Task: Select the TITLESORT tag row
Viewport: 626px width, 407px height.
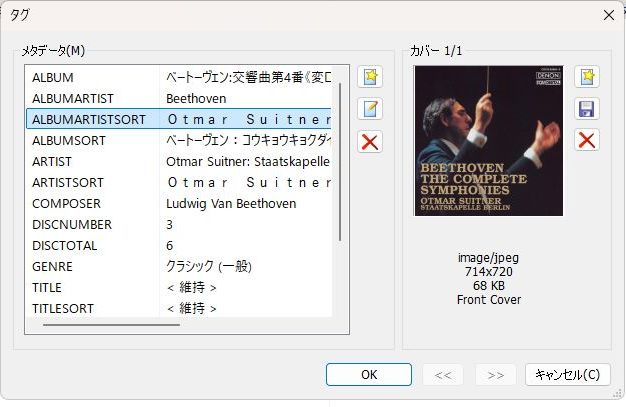Action: (178, 308)
